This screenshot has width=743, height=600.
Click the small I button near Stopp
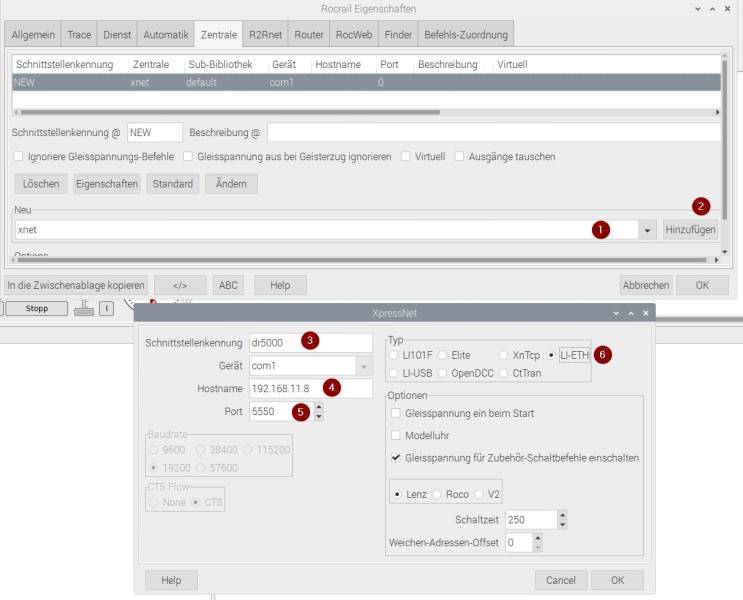(x=107, y=309)
